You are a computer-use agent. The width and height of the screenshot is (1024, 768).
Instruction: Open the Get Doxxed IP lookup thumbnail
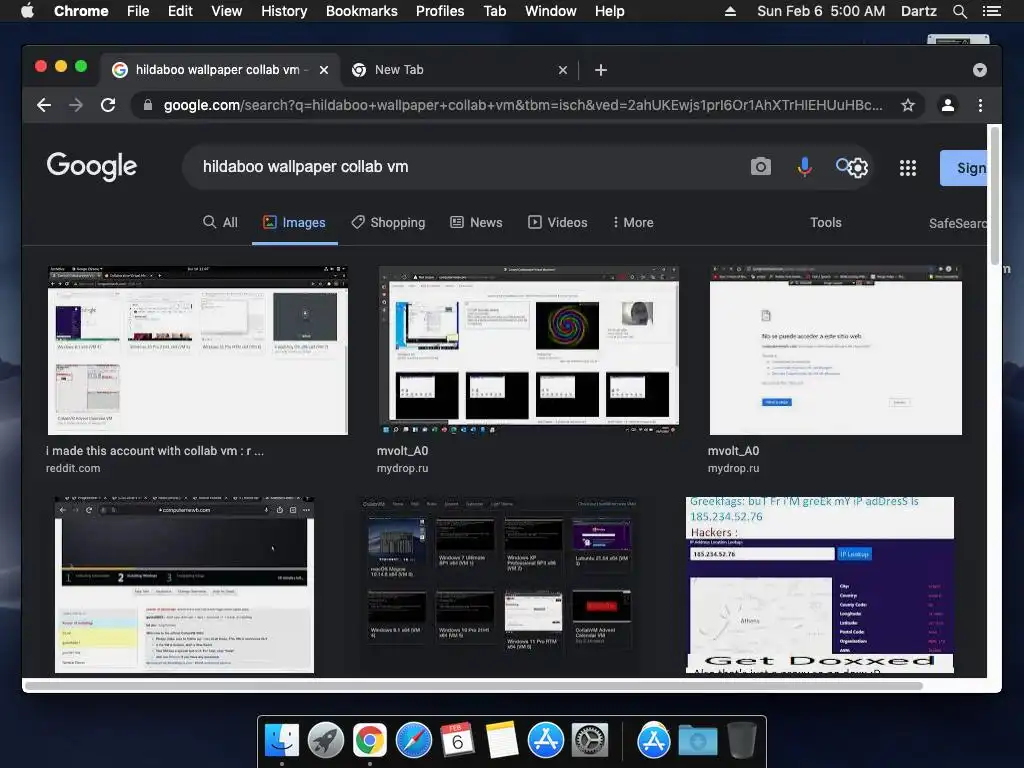tap(820, 584)
